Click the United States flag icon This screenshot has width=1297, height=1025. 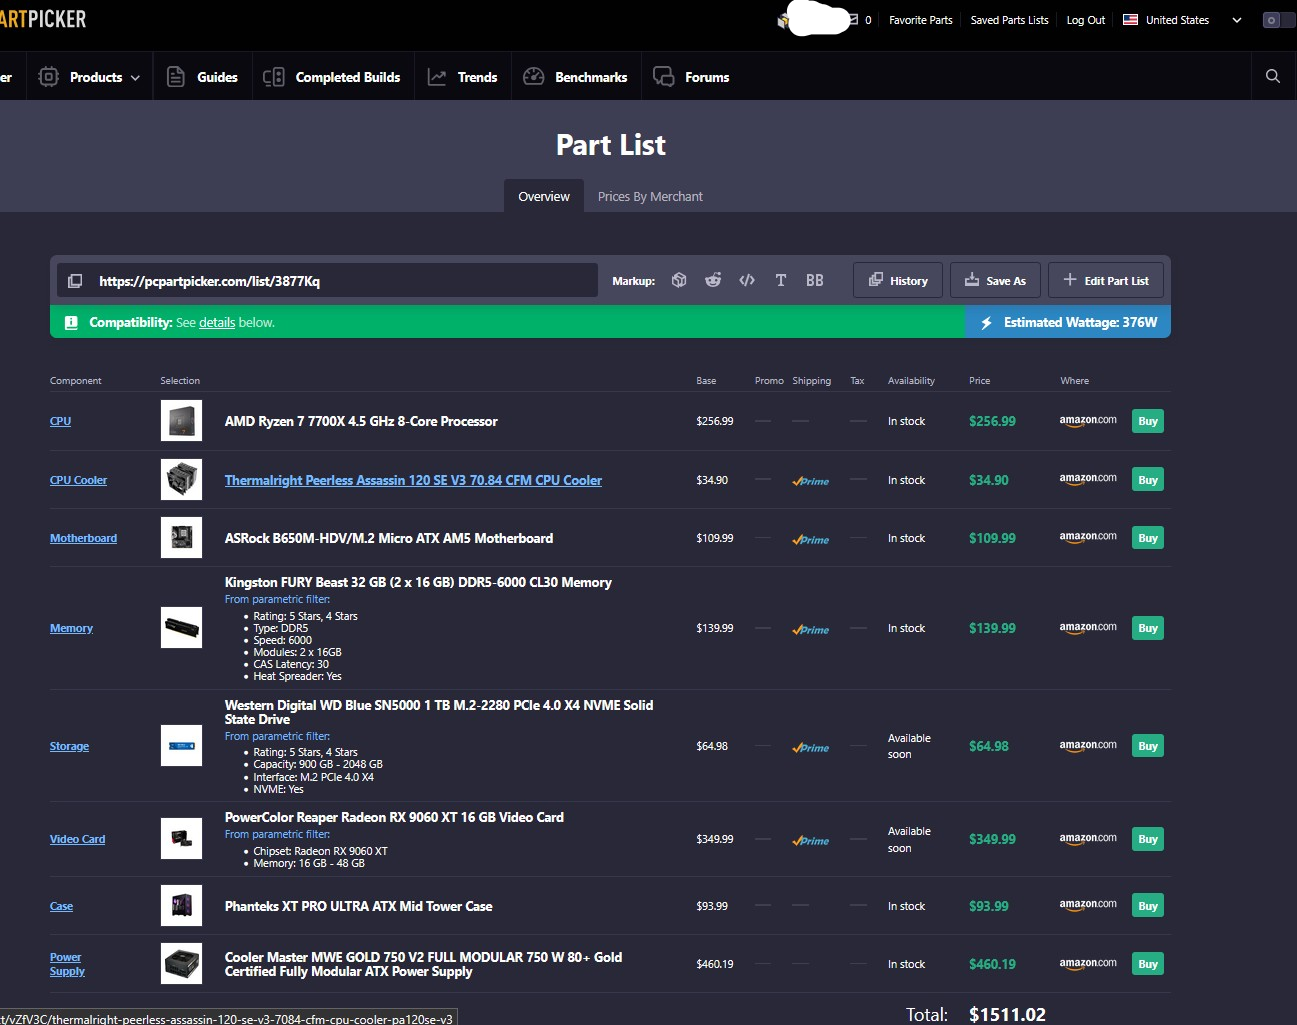[1130, 19]
